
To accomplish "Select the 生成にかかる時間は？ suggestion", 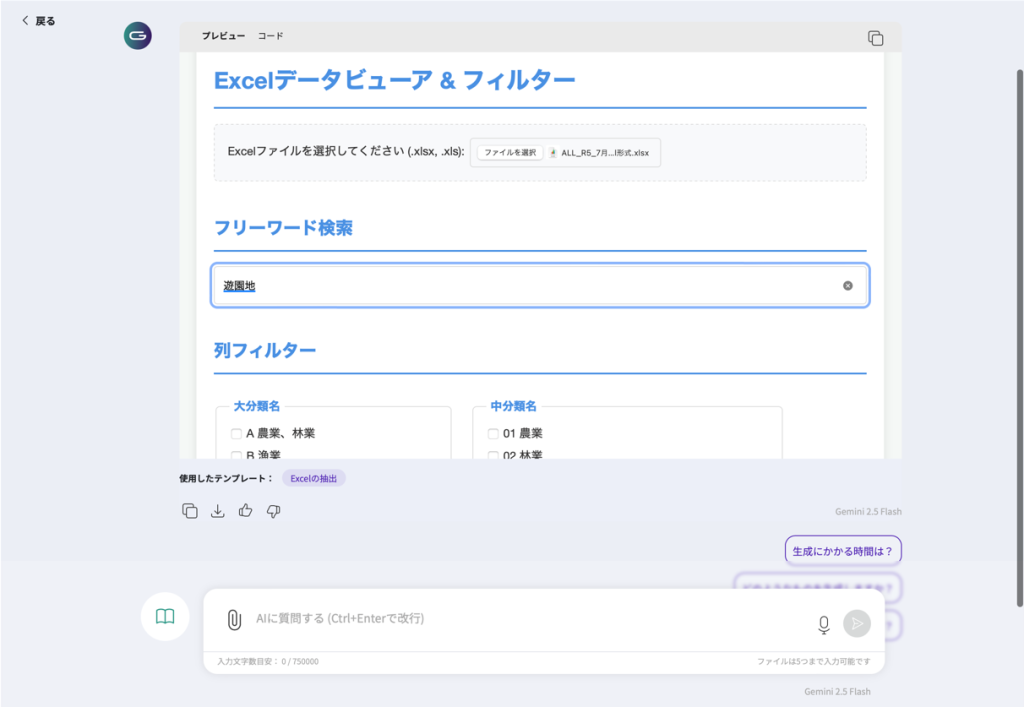I will click(842, 551).
